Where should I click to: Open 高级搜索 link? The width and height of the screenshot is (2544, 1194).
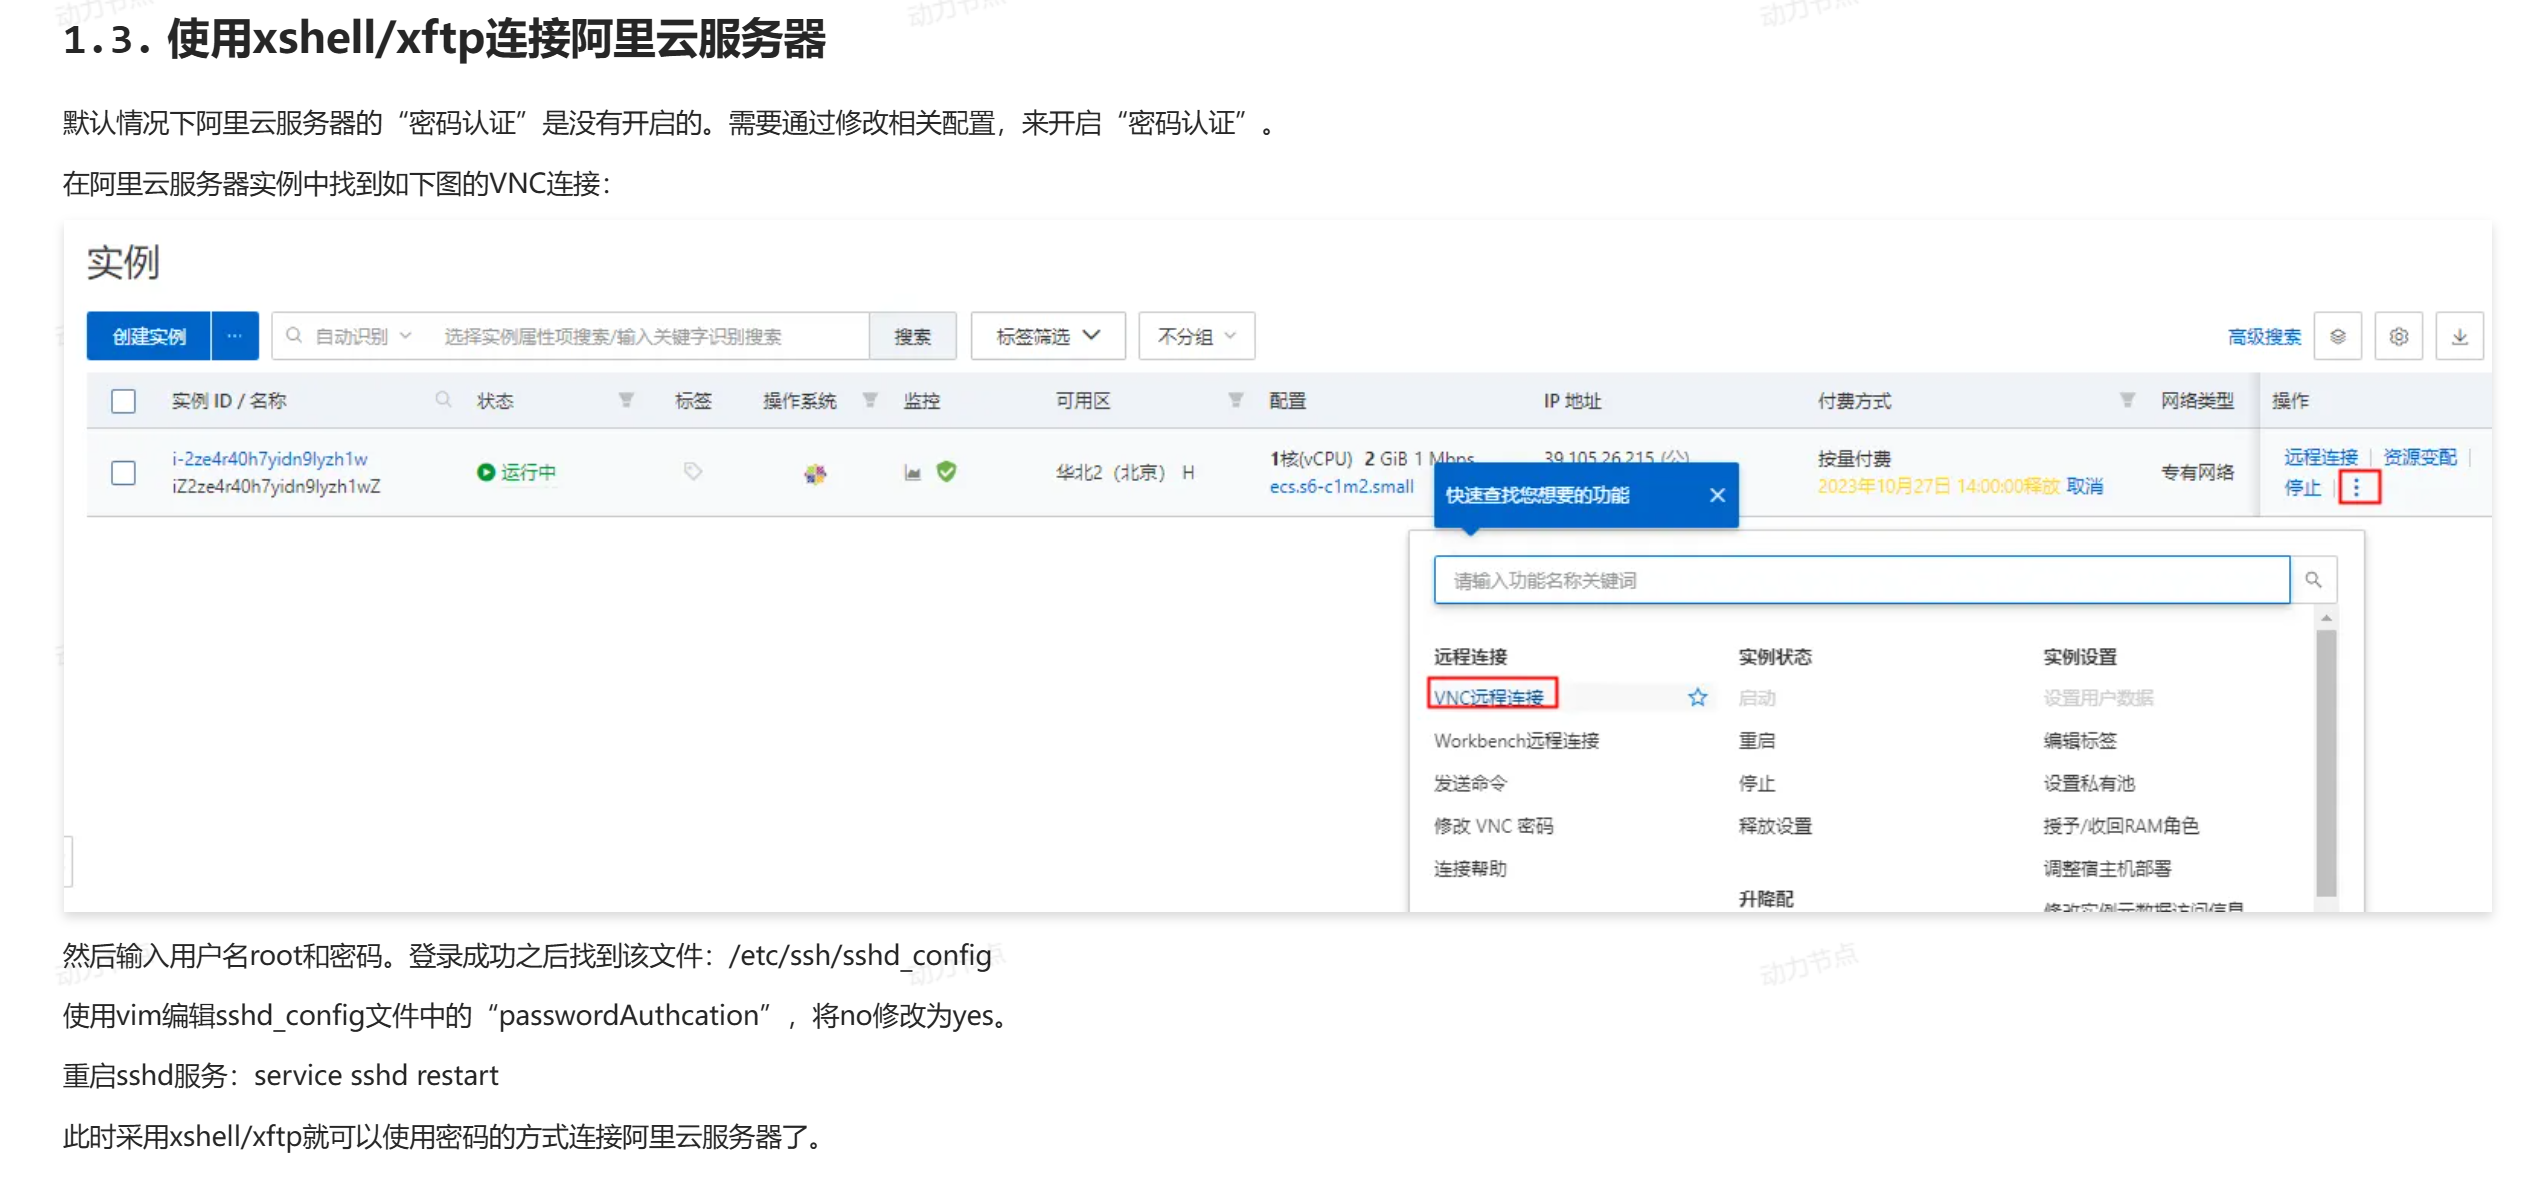(x=2264, y=337)
